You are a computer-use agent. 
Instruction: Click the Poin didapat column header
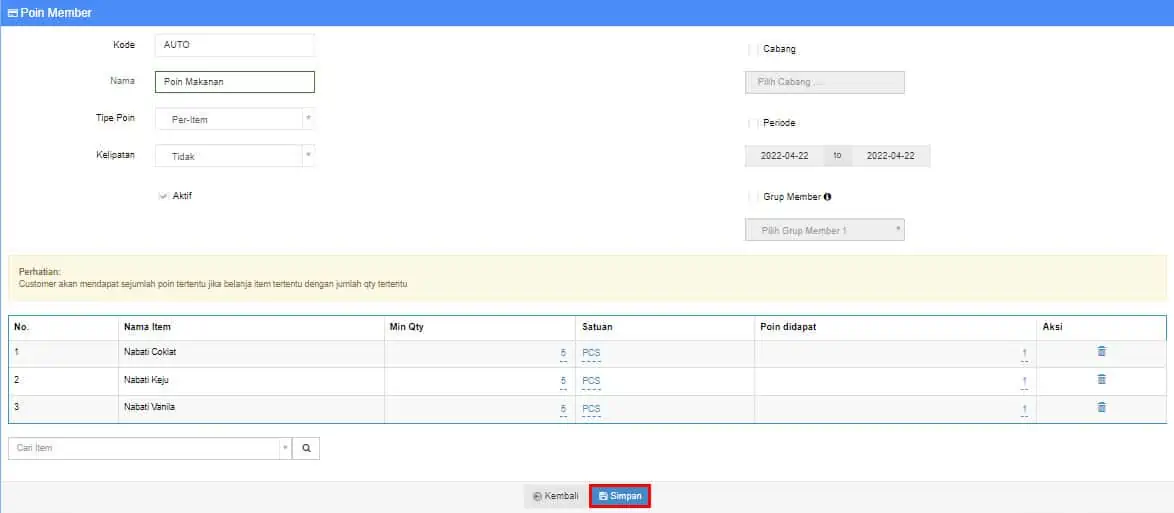[788, 327]
